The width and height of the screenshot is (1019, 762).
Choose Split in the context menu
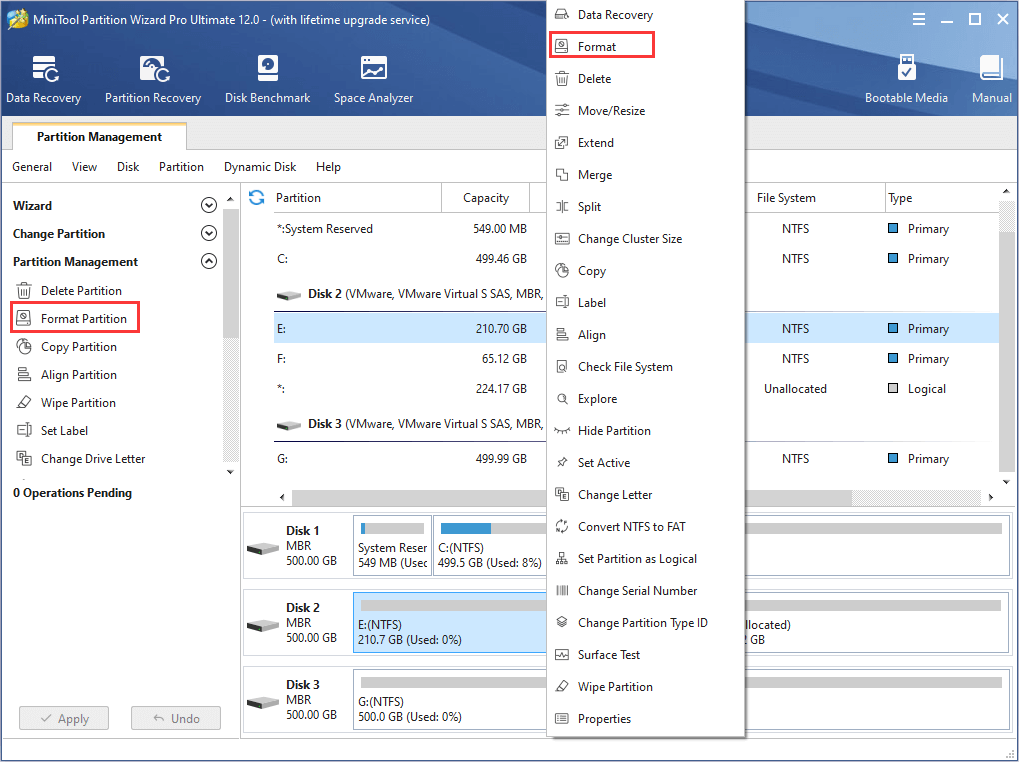[645, 207]
